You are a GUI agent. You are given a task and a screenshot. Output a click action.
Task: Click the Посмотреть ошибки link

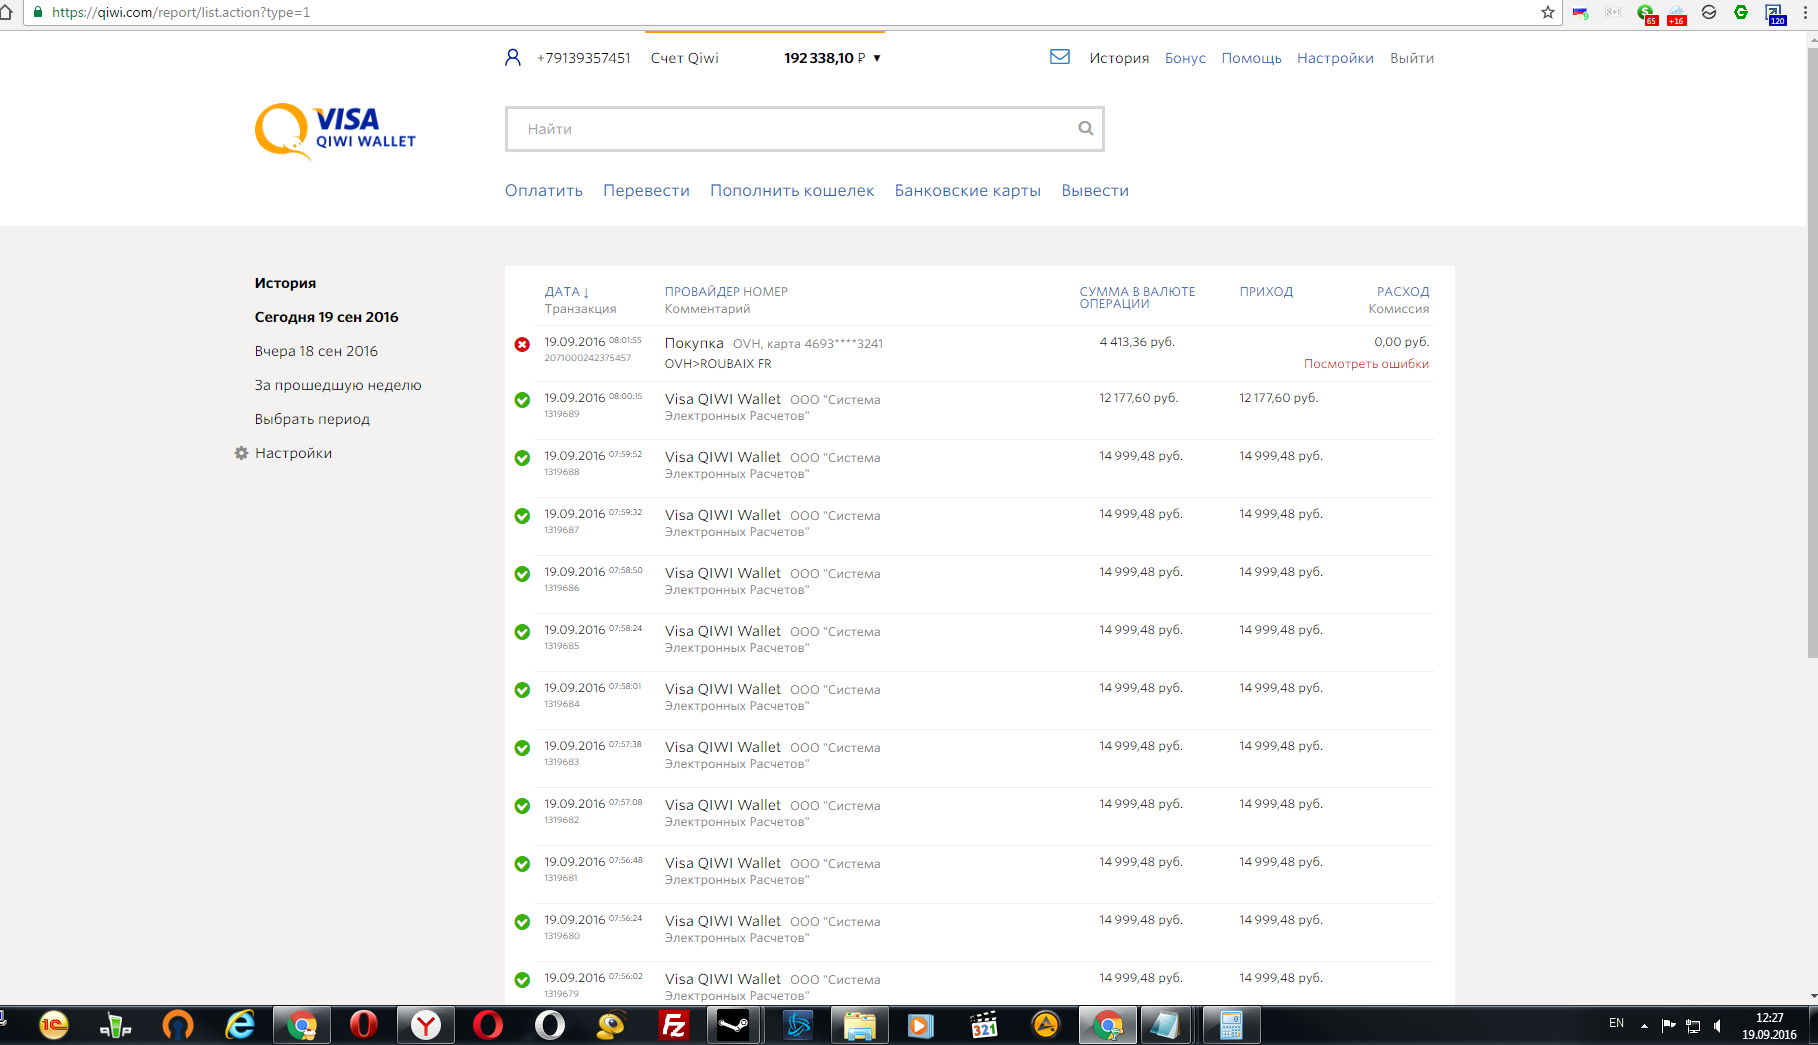click(1365, 364)
